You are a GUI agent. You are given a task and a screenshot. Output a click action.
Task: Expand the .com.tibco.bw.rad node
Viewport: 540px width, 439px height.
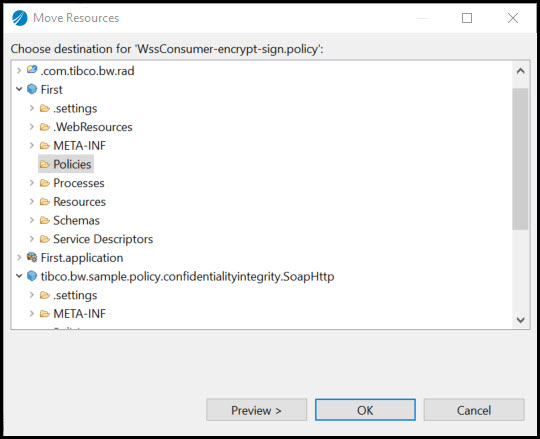tap(19, 71)
